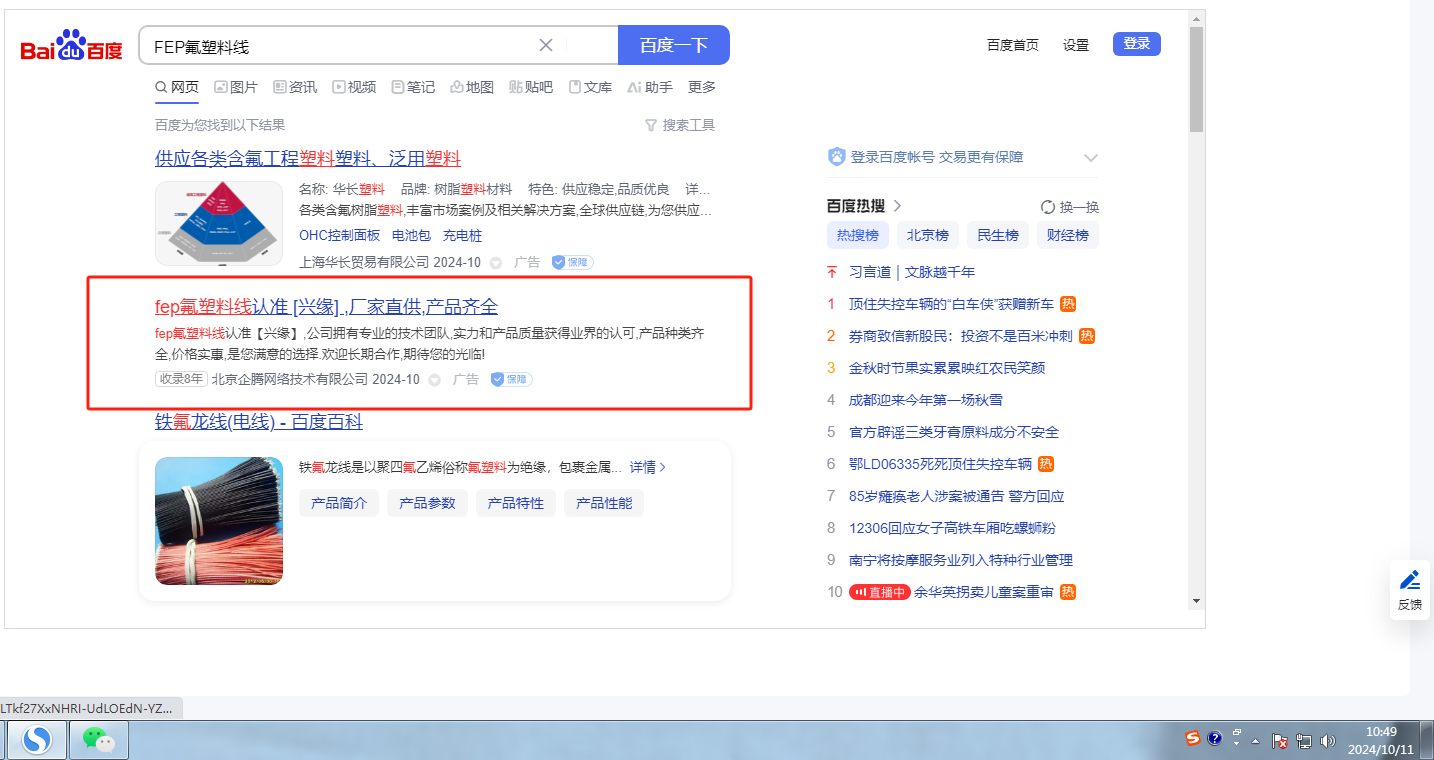
Task: Expand the 登录百度帐号 panel chevron
Action: [x=1091, y=158]
